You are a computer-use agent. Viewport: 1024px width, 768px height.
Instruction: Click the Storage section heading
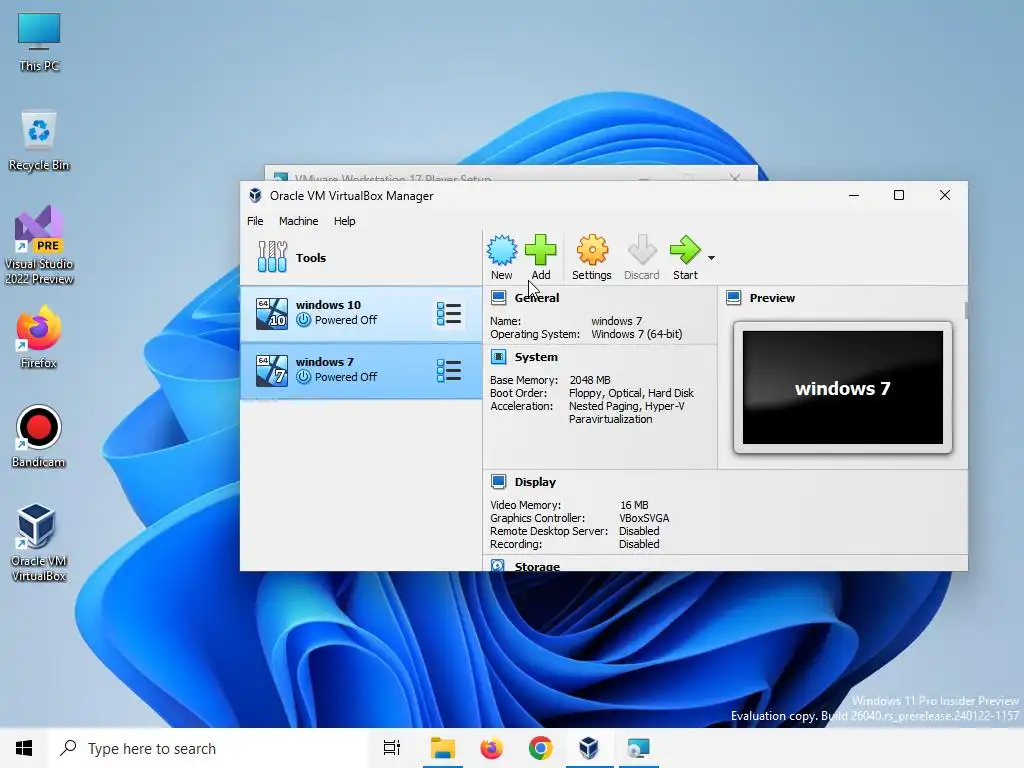pyautogui.click(x=537, y=566)
